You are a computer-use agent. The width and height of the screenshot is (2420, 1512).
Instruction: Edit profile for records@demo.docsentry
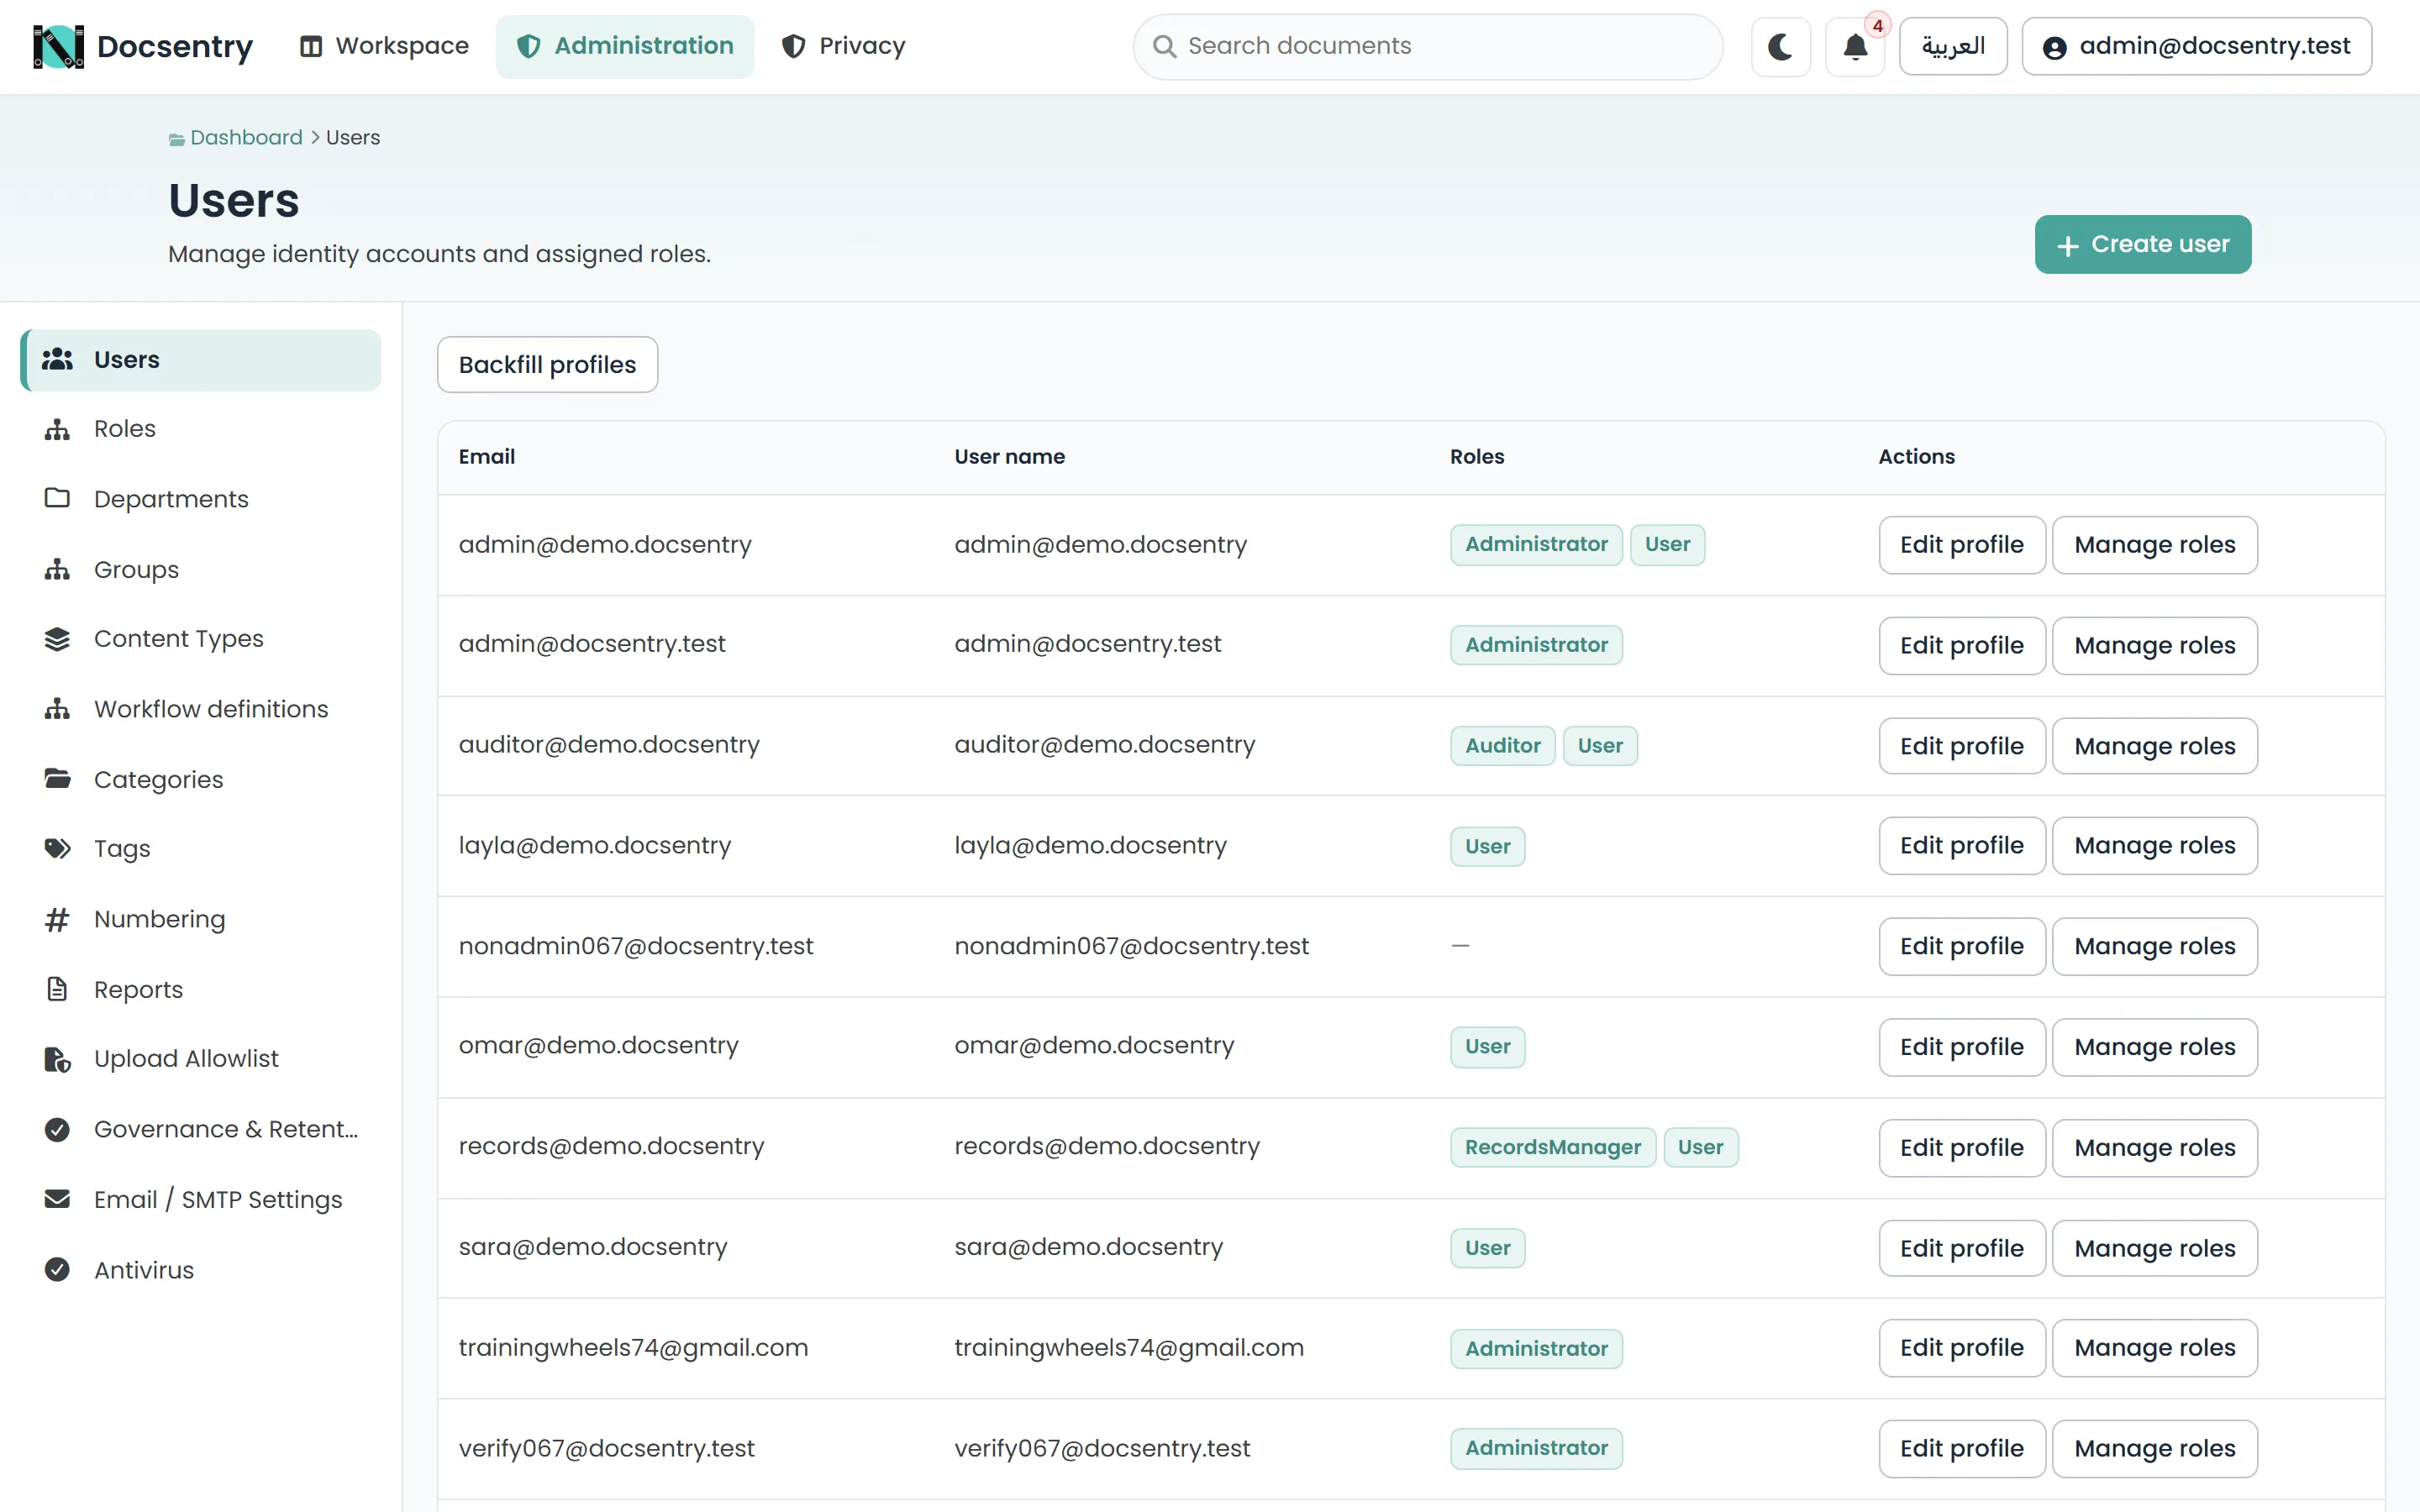click(1961, 1148)
